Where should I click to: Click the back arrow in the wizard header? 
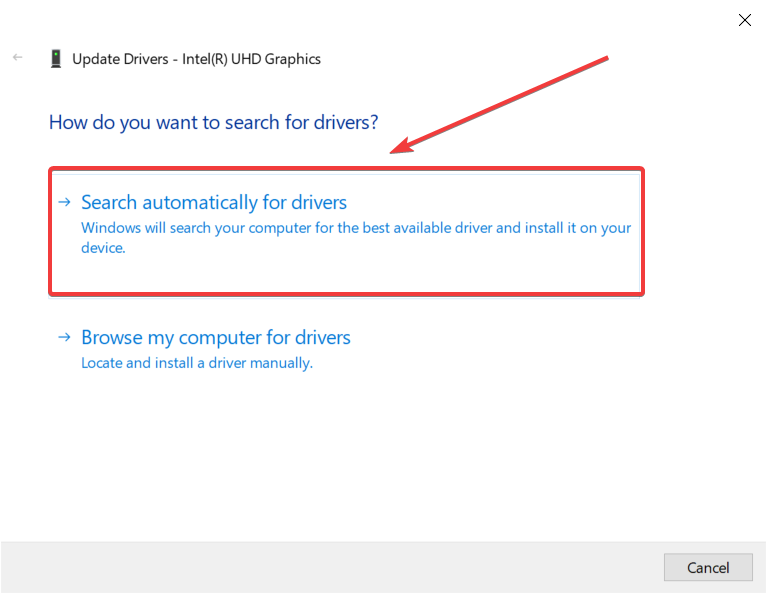tap(18, 58)
